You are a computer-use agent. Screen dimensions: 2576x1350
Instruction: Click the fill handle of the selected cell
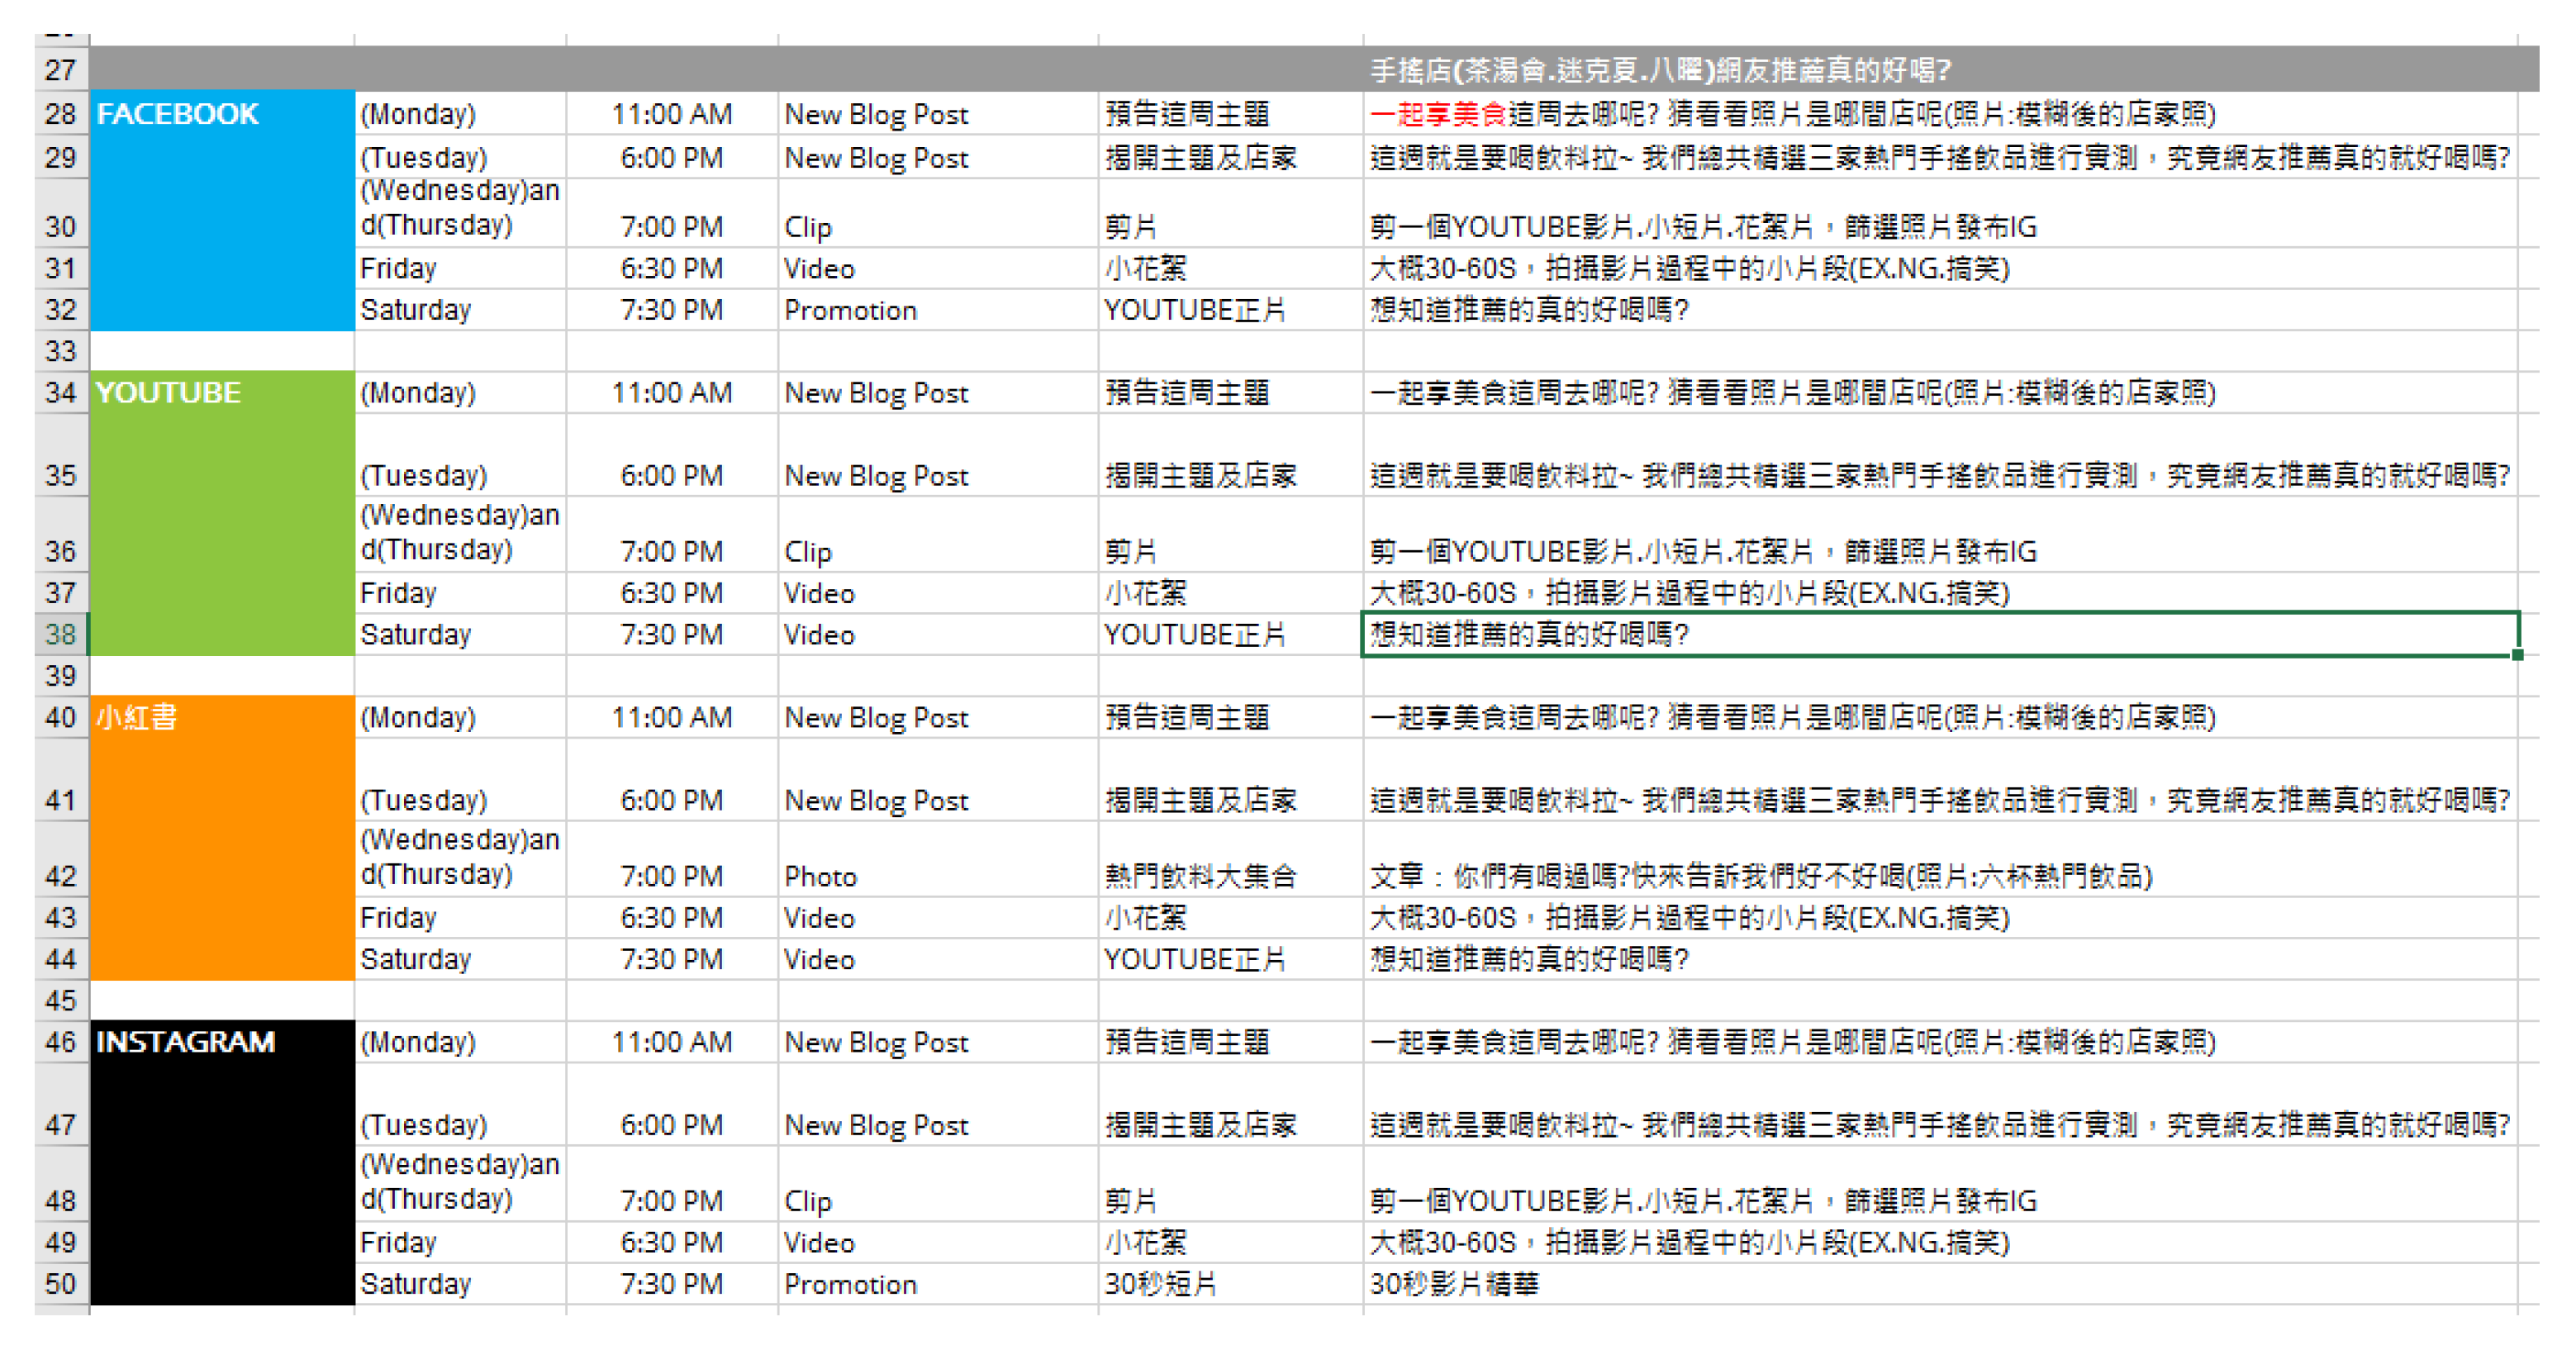click(2517, 655)
